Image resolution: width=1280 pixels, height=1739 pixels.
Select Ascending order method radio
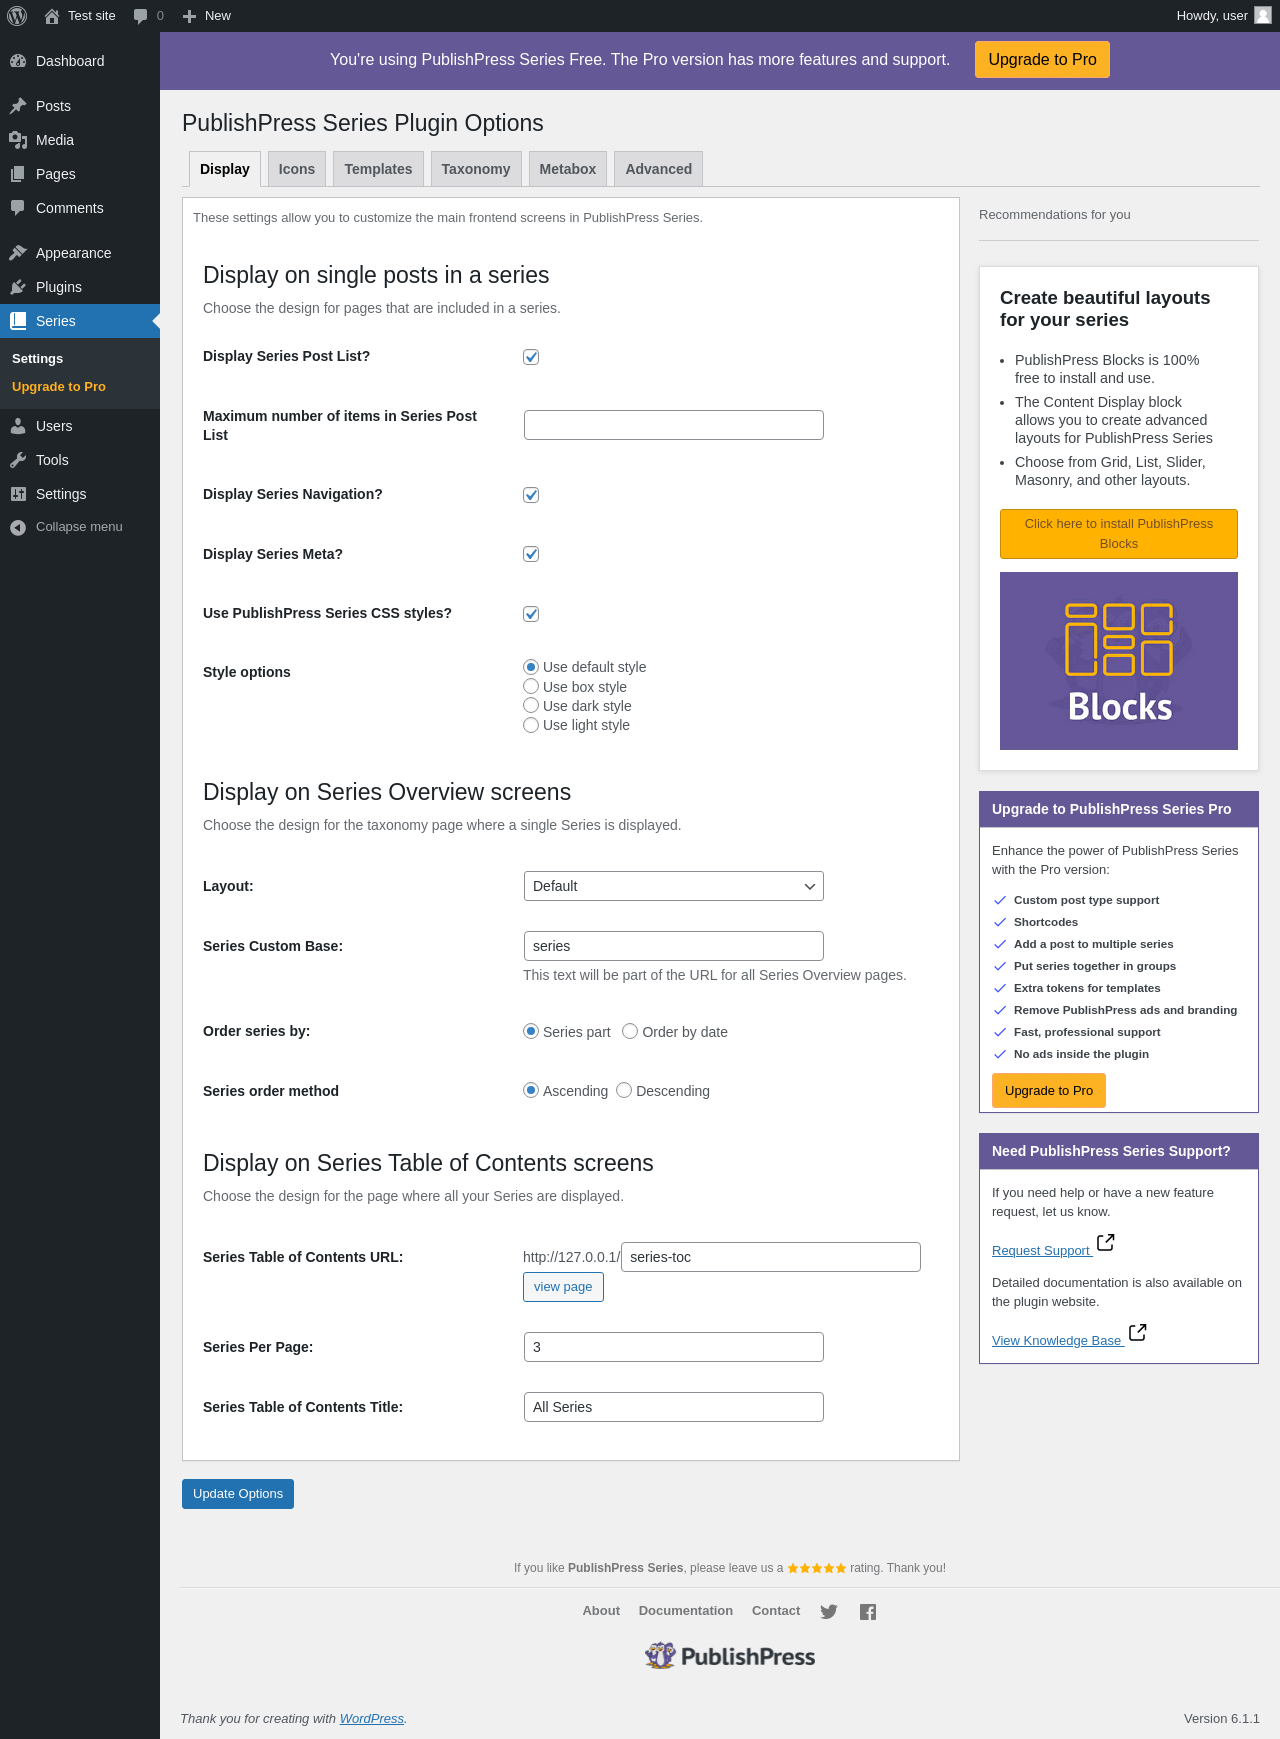click(x=531, y=1090)
